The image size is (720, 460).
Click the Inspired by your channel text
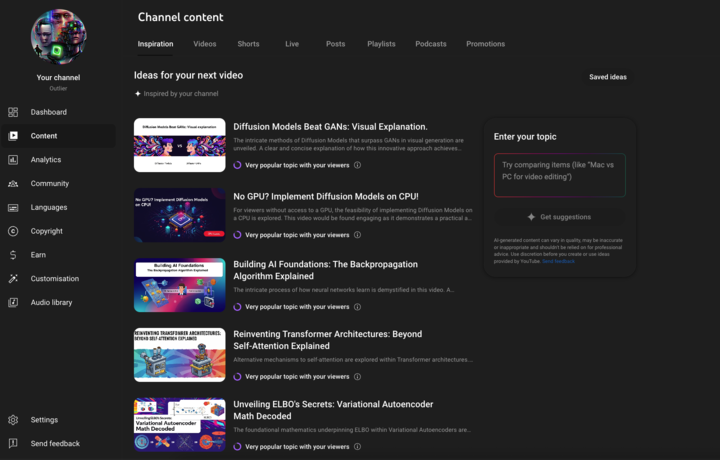181,94
